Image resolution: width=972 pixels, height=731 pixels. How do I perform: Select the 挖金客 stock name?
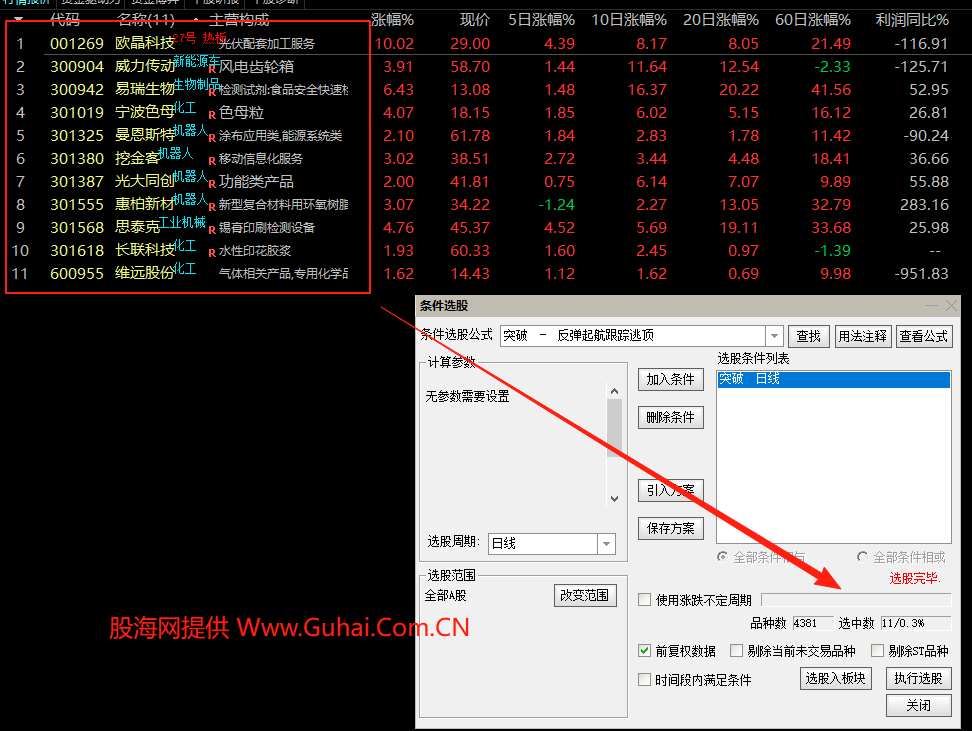coord(138,158)
